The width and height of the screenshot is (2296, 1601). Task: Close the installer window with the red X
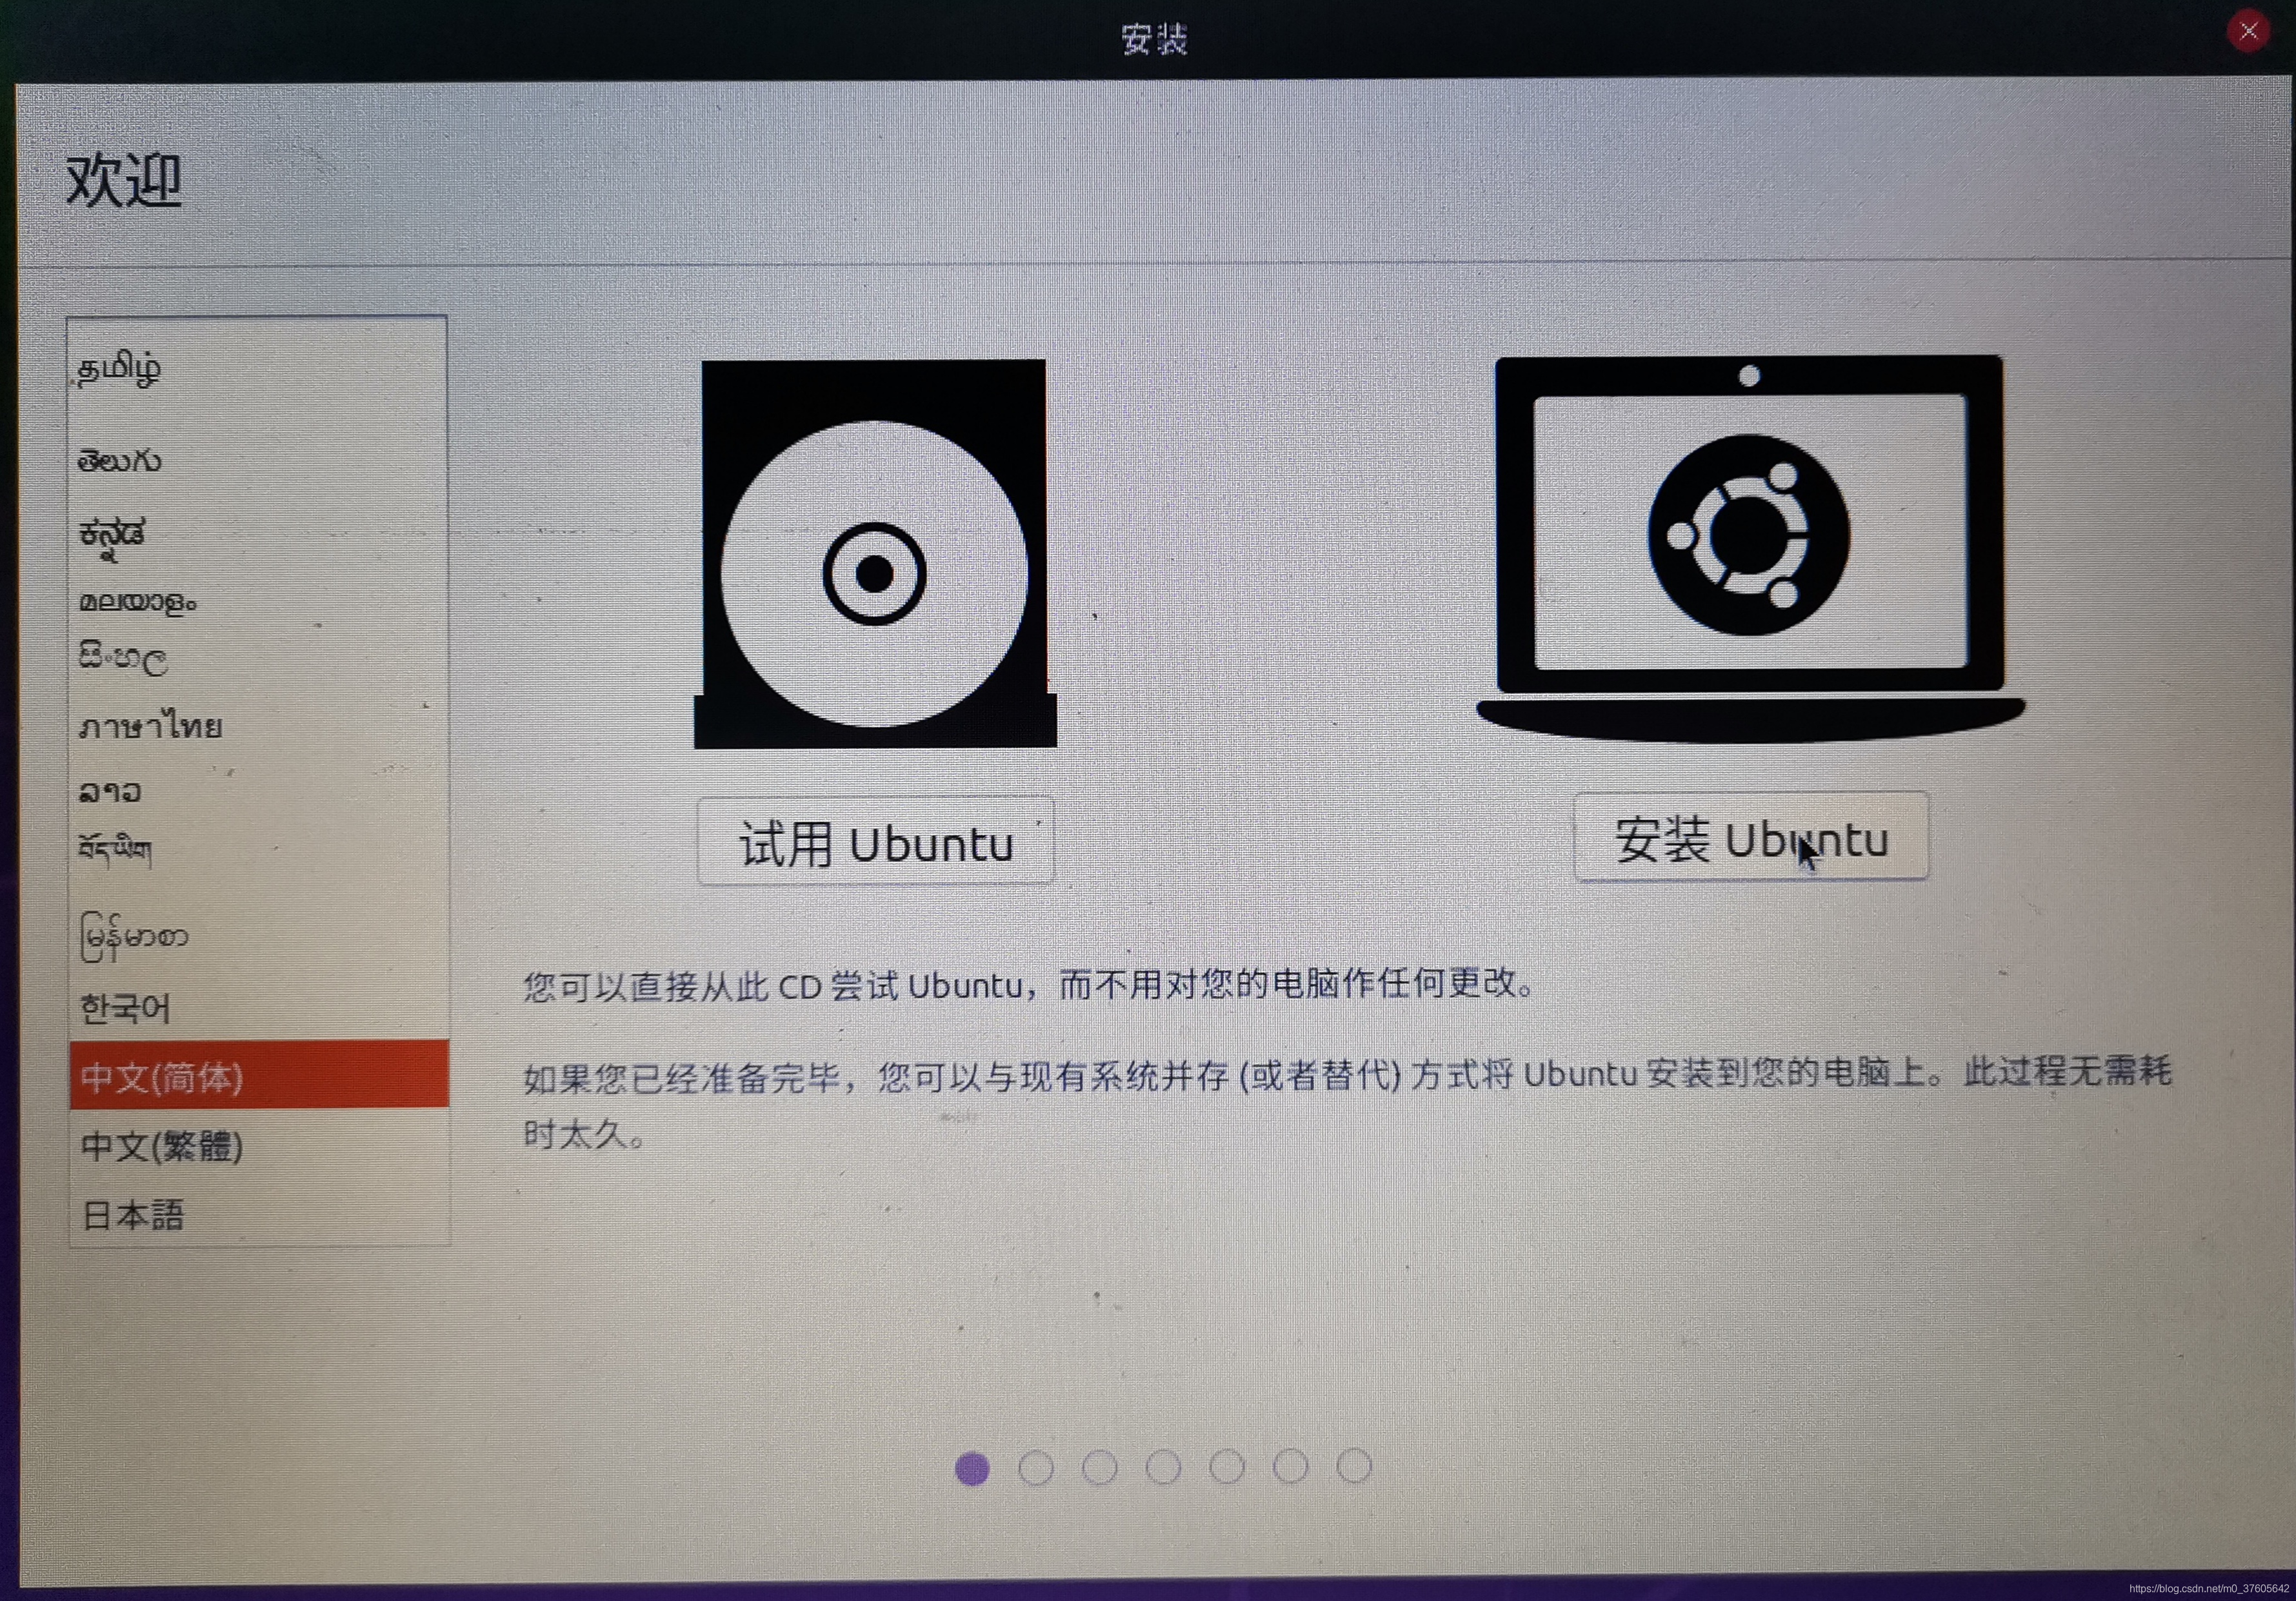tap(2248, 31)
